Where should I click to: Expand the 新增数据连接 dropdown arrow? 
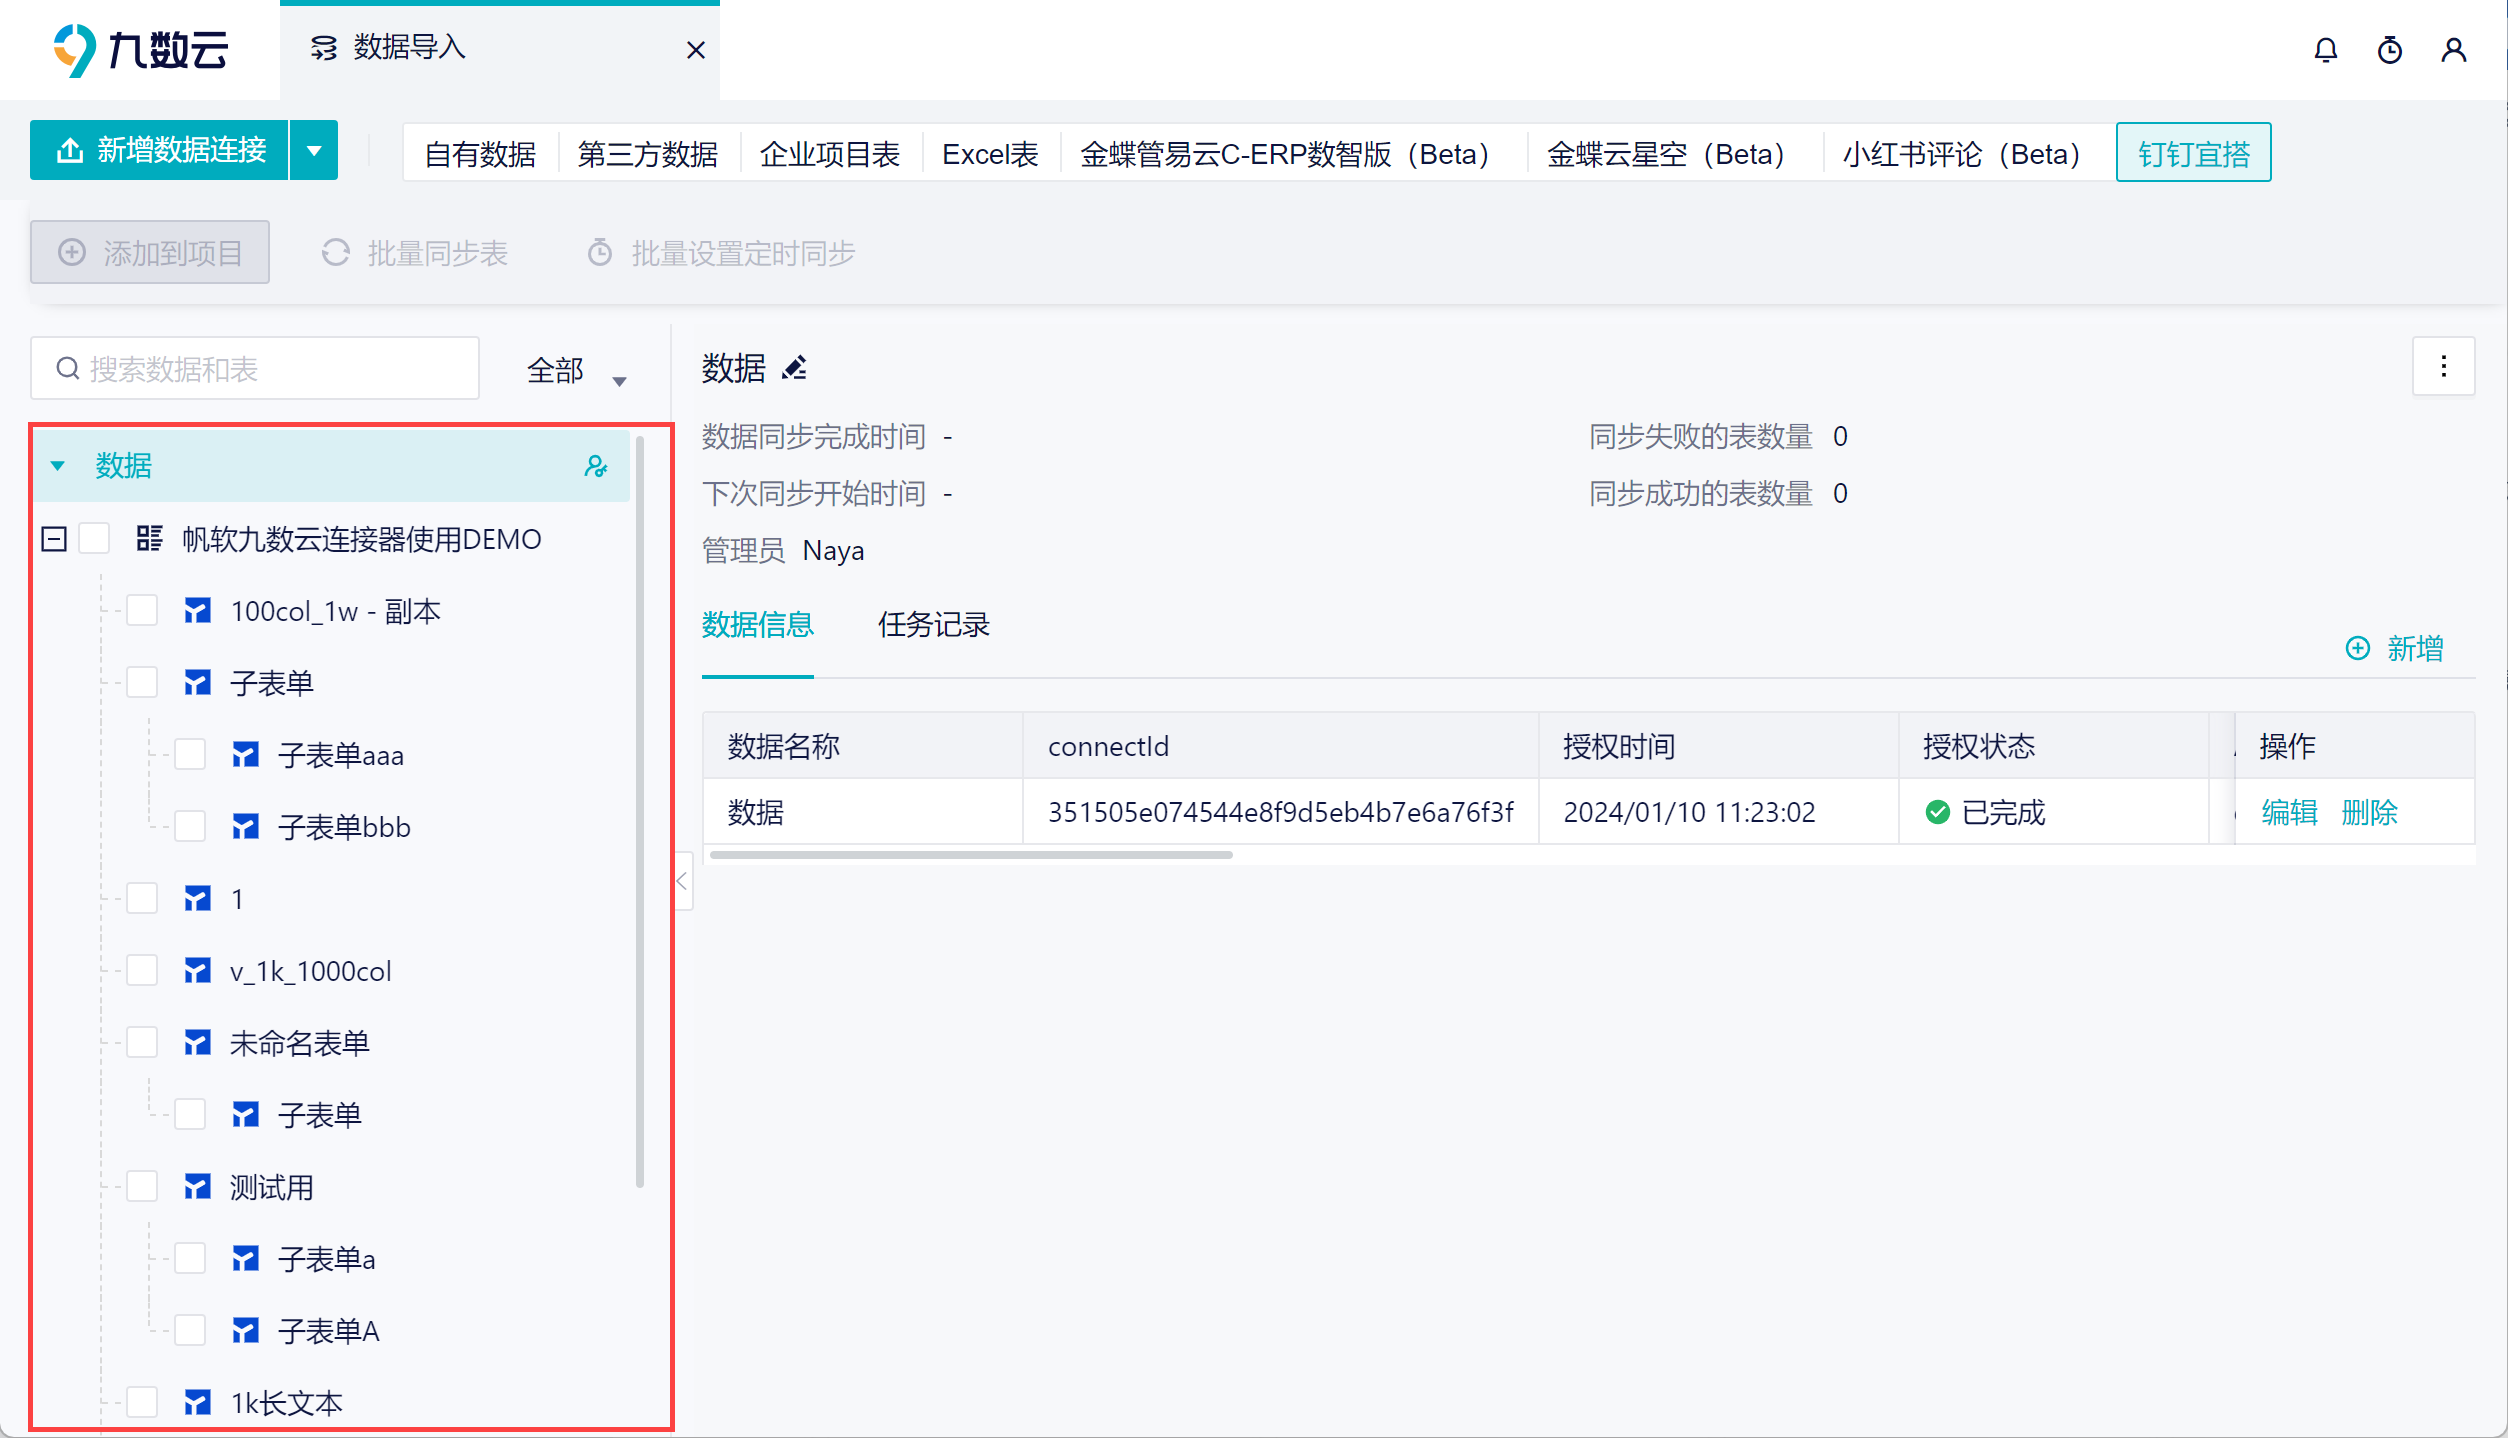(314, 151)
